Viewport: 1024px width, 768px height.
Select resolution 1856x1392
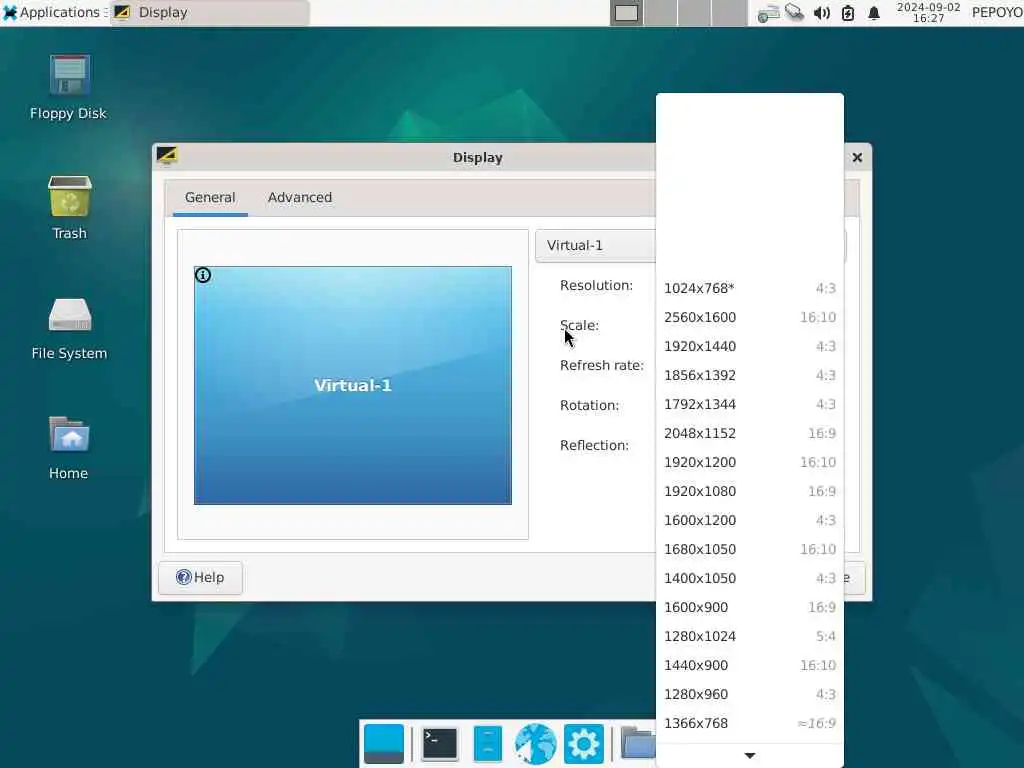pos(750,376)
